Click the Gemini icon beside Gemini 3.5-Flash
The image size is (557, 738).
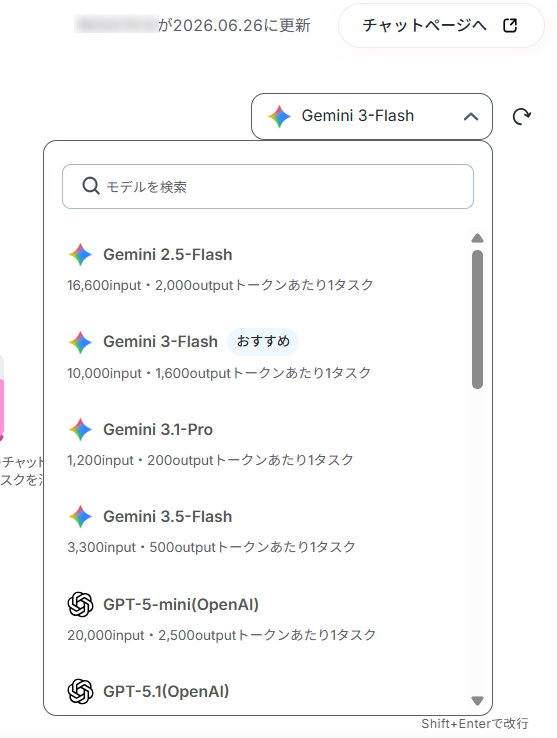coord(81,516)
